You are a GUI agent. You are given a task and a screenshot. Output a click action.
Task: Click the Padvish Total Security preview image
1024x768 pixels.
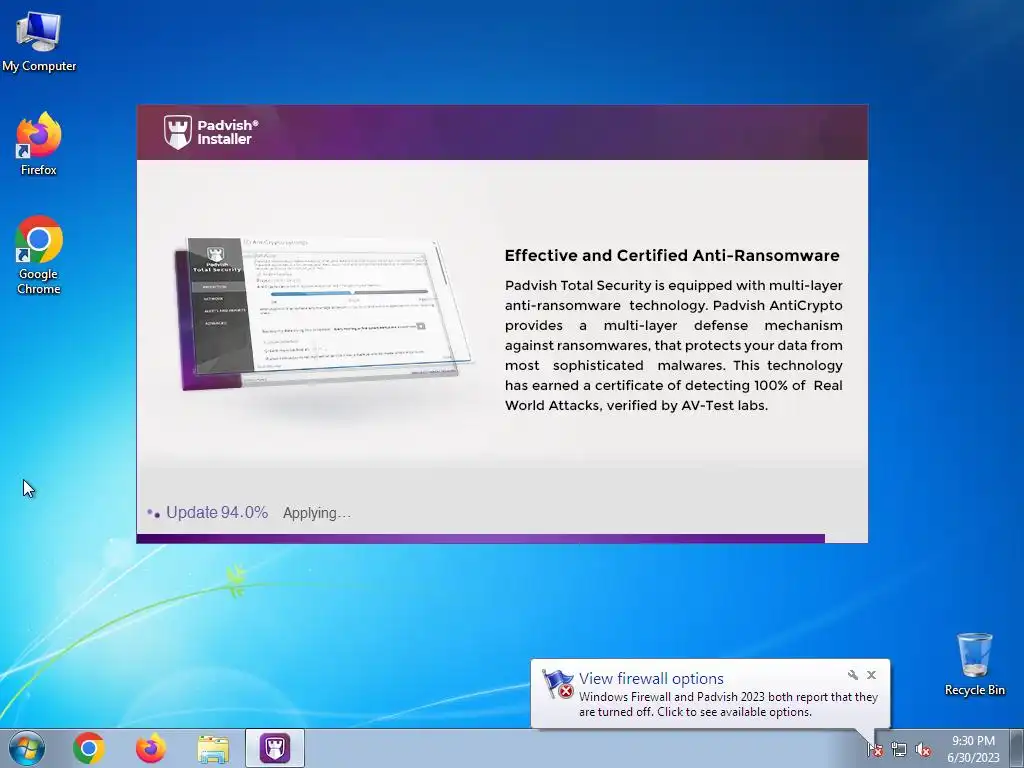coord(324,313)
